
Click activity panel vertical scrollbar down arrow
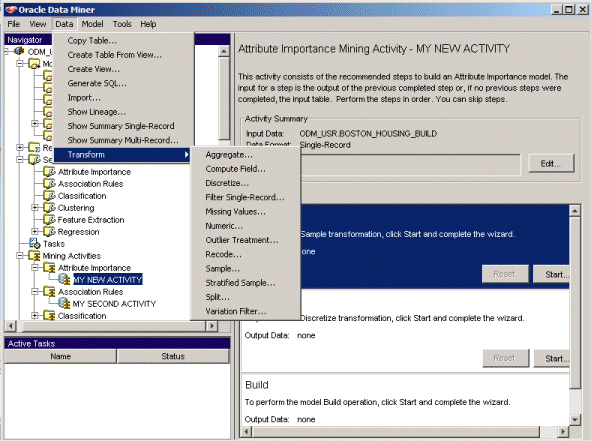[x=574, y=419]
